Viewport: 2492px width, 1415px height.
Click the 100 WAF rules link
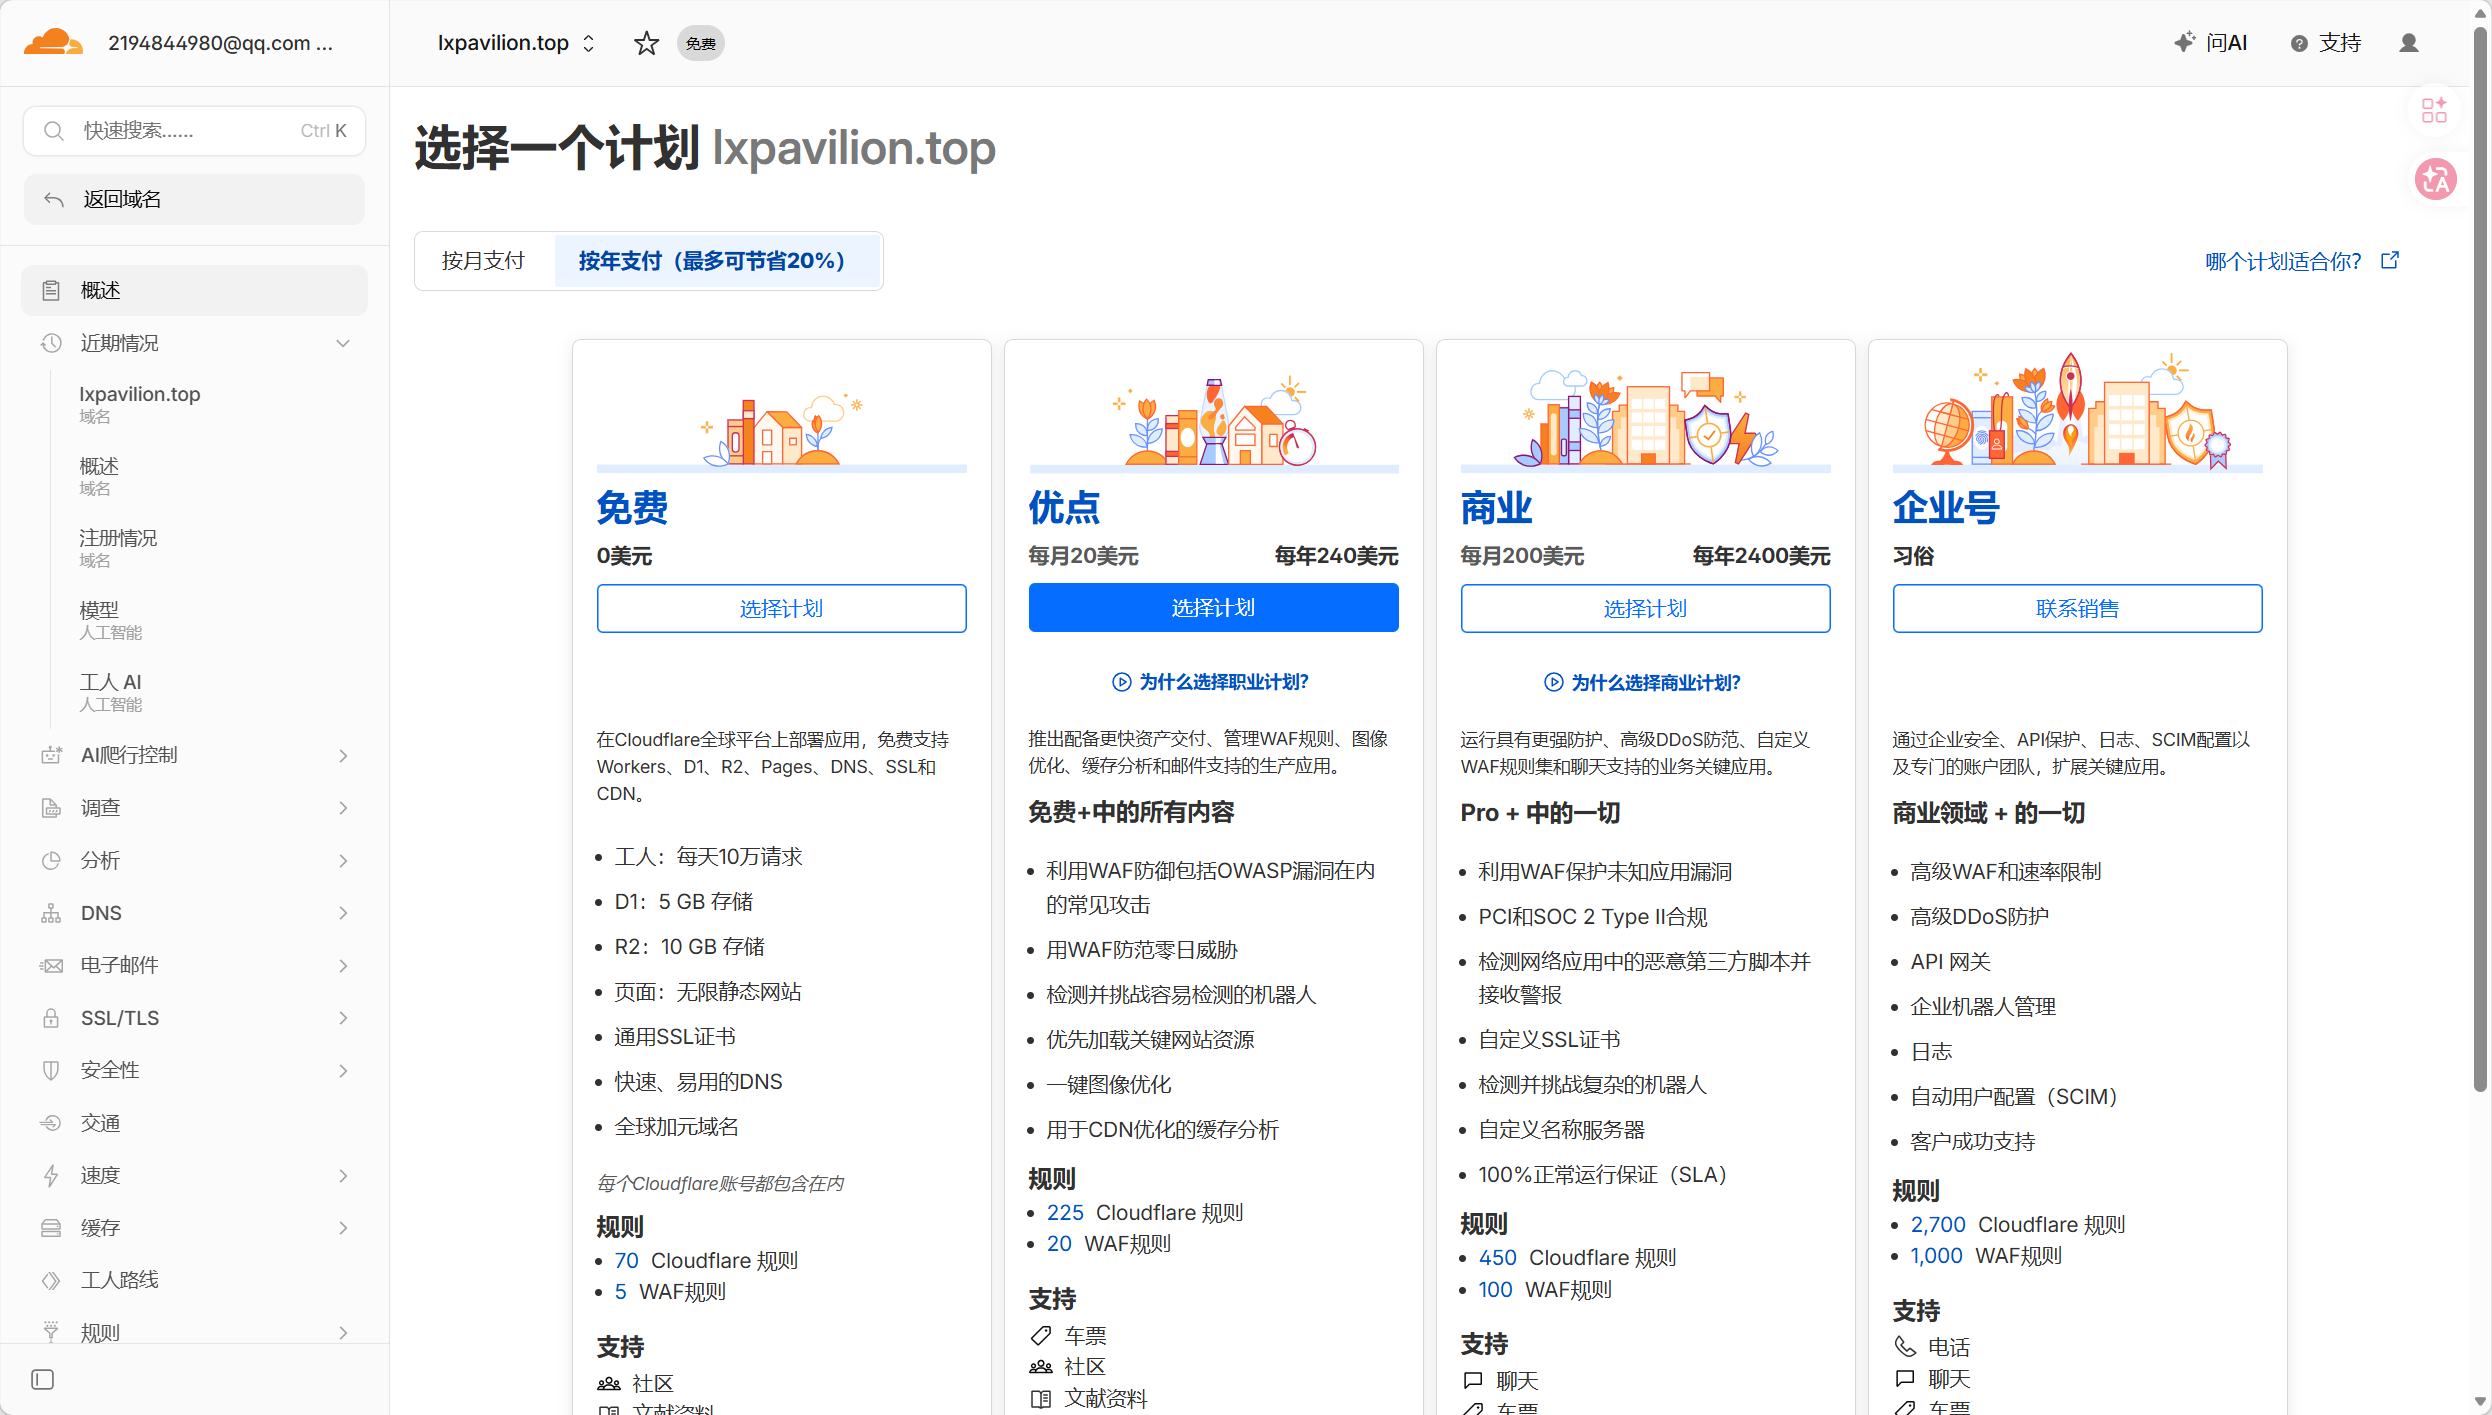1495,1289
